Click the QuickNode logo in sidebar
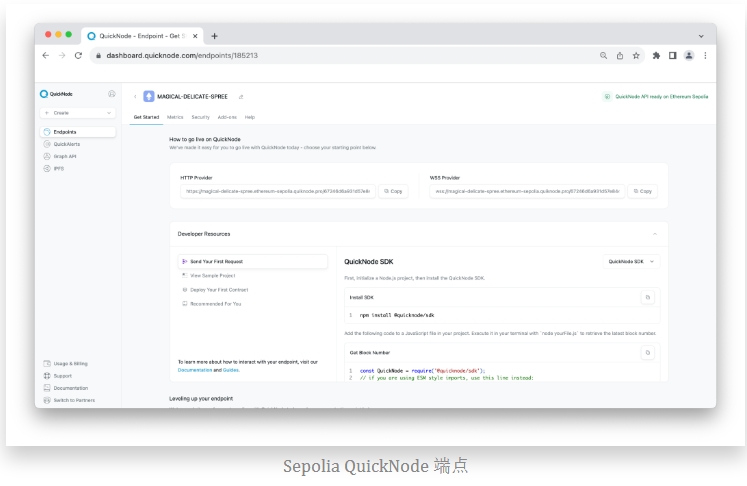The width and height of the screenshot is (747, 486). [x=56, y=94]
